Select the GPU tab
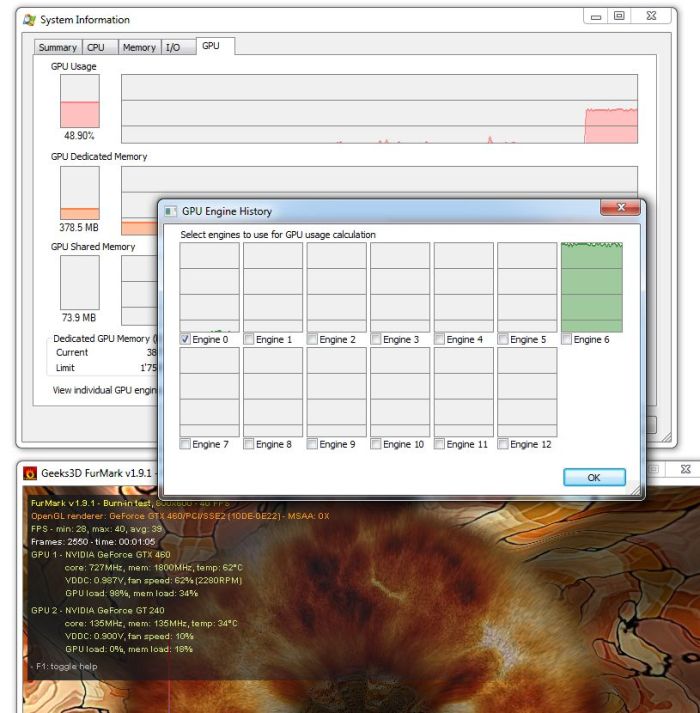The image size is (700, 713). pos(215,46)
